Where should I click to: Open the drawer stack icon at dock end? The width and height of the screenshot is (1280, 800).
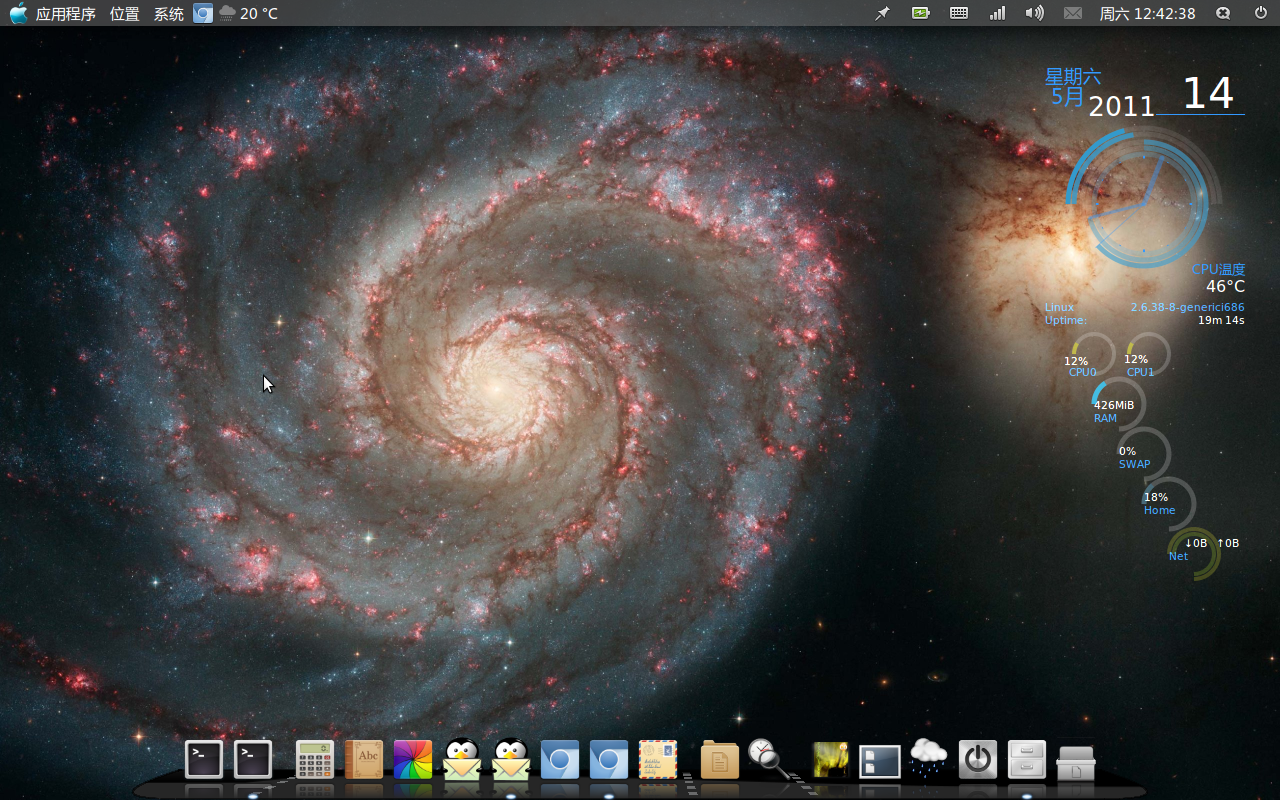tap(1076, 763)
